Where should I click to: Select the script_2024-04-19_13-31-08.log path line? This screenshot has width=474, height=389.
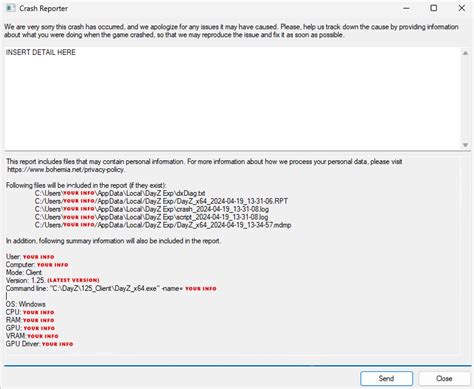click(x=151, y=217)
